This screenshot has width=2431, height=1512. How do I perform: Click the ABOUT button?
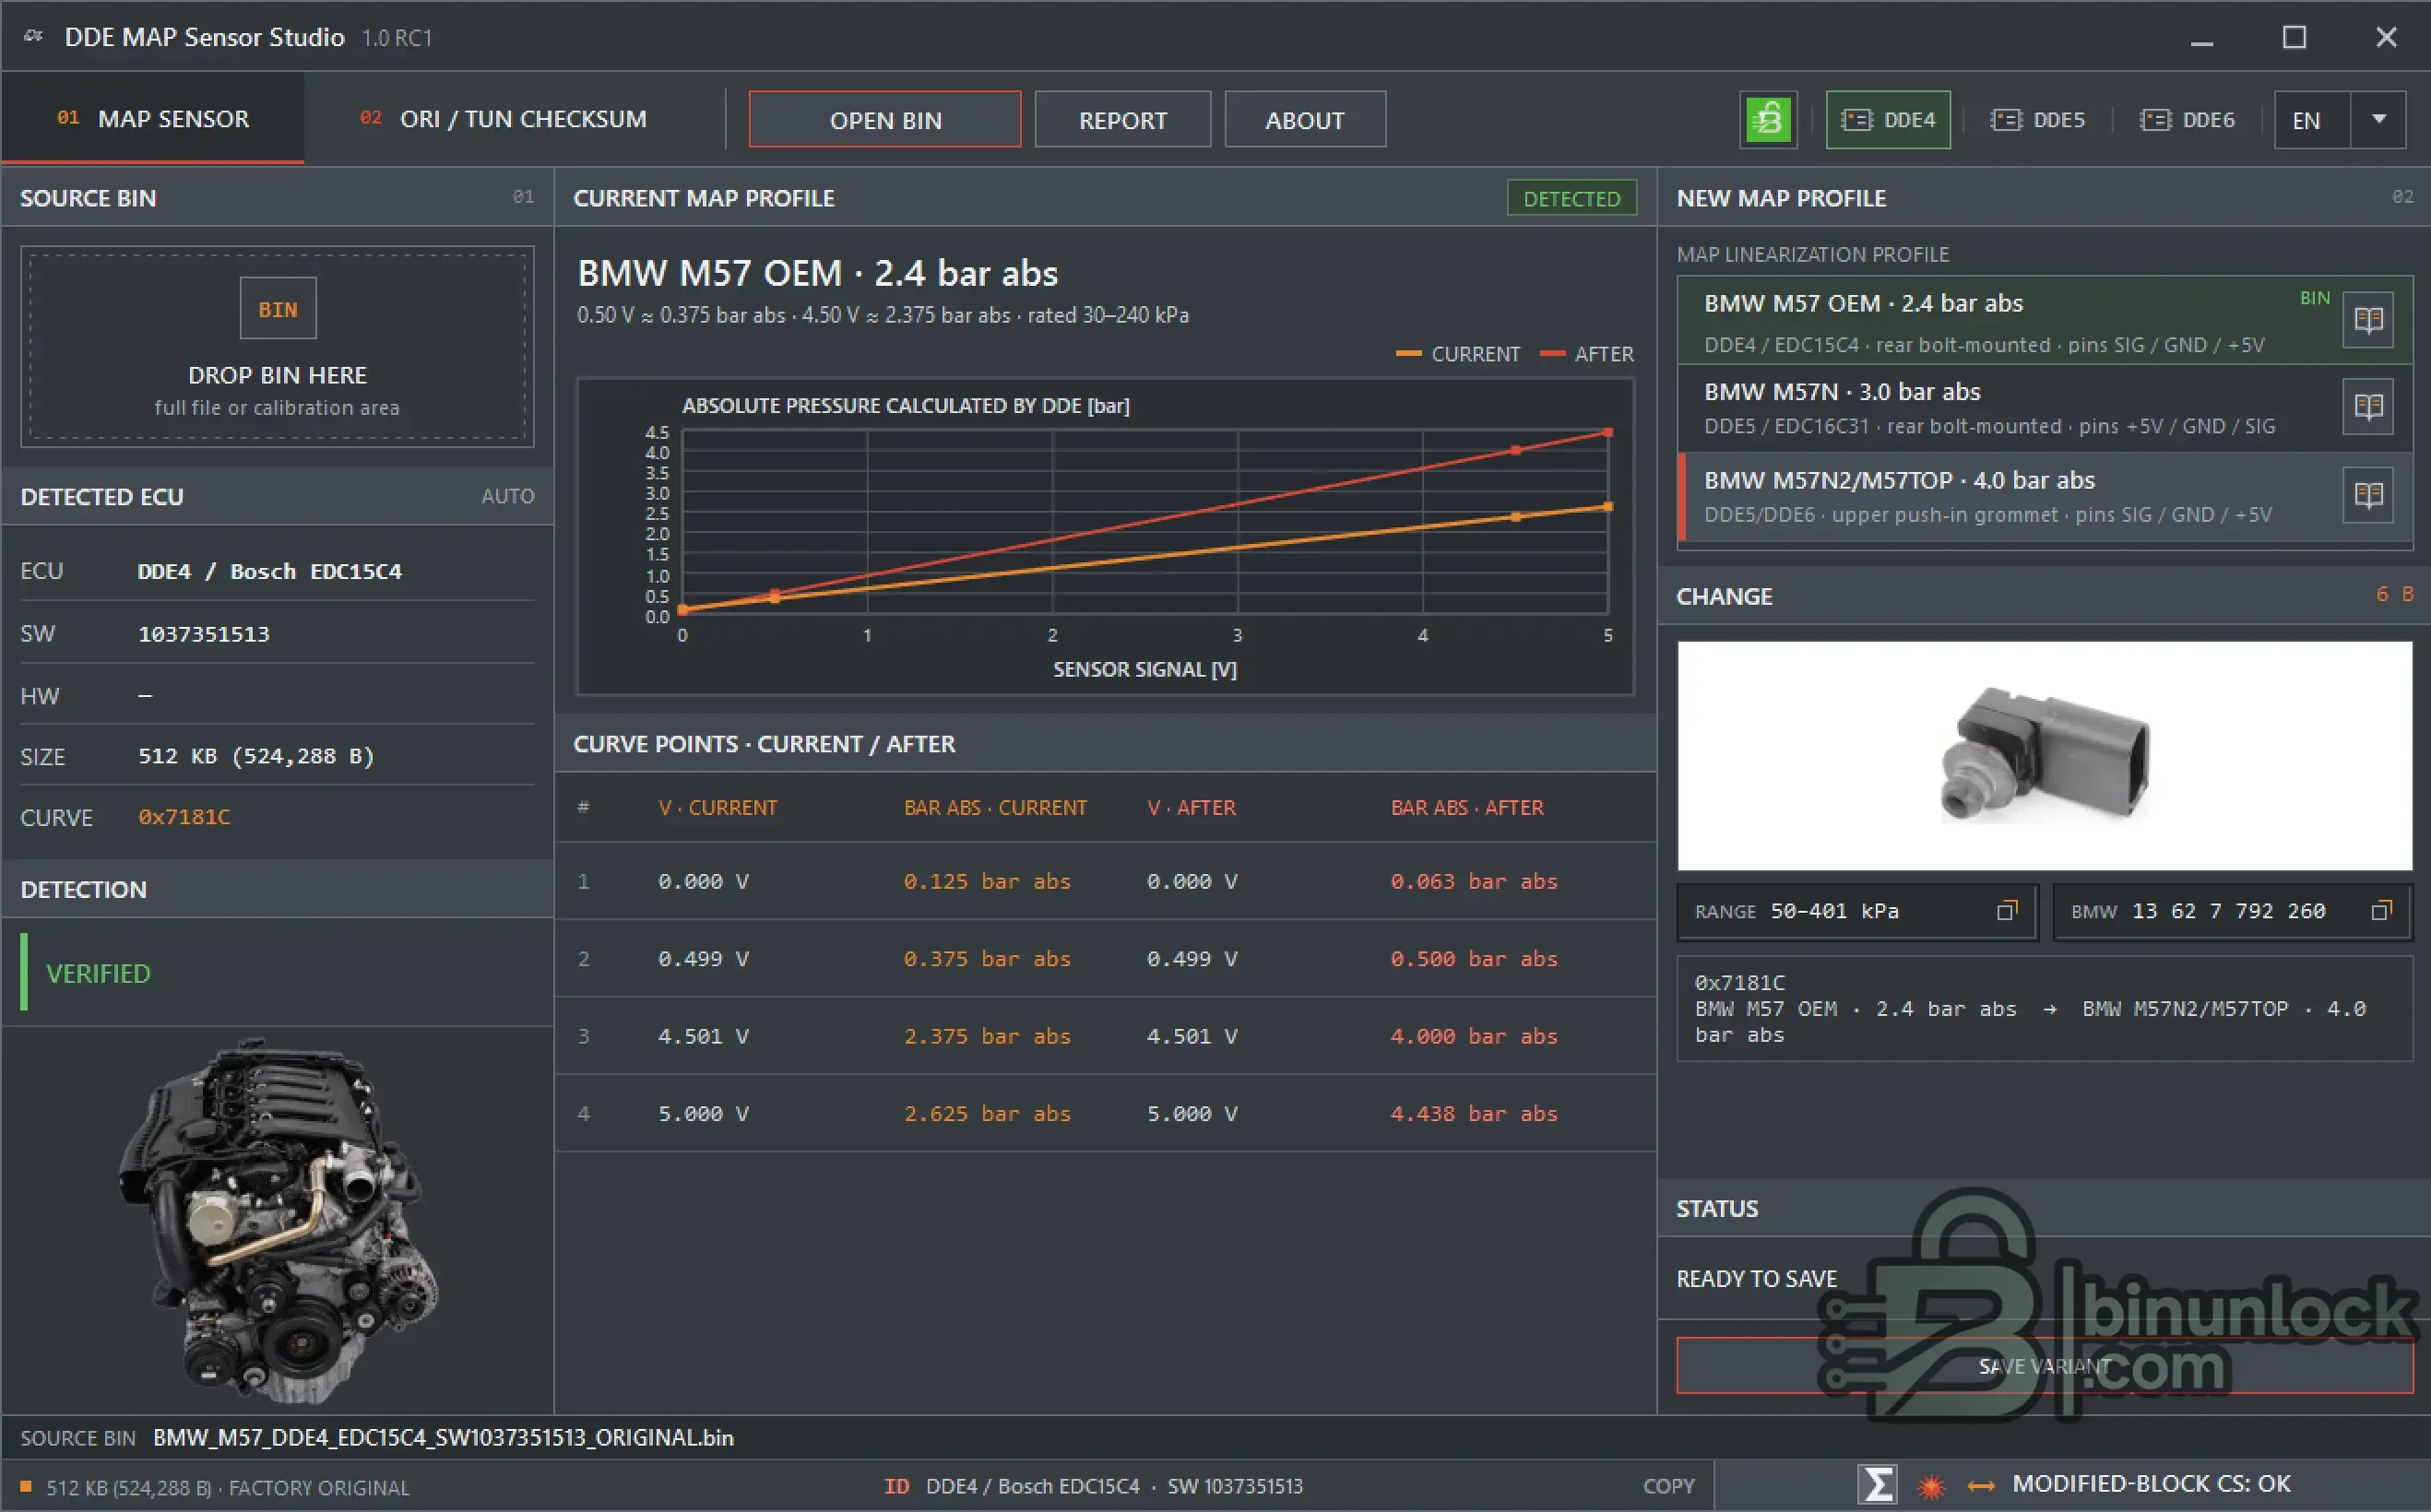click(1305, 120)
